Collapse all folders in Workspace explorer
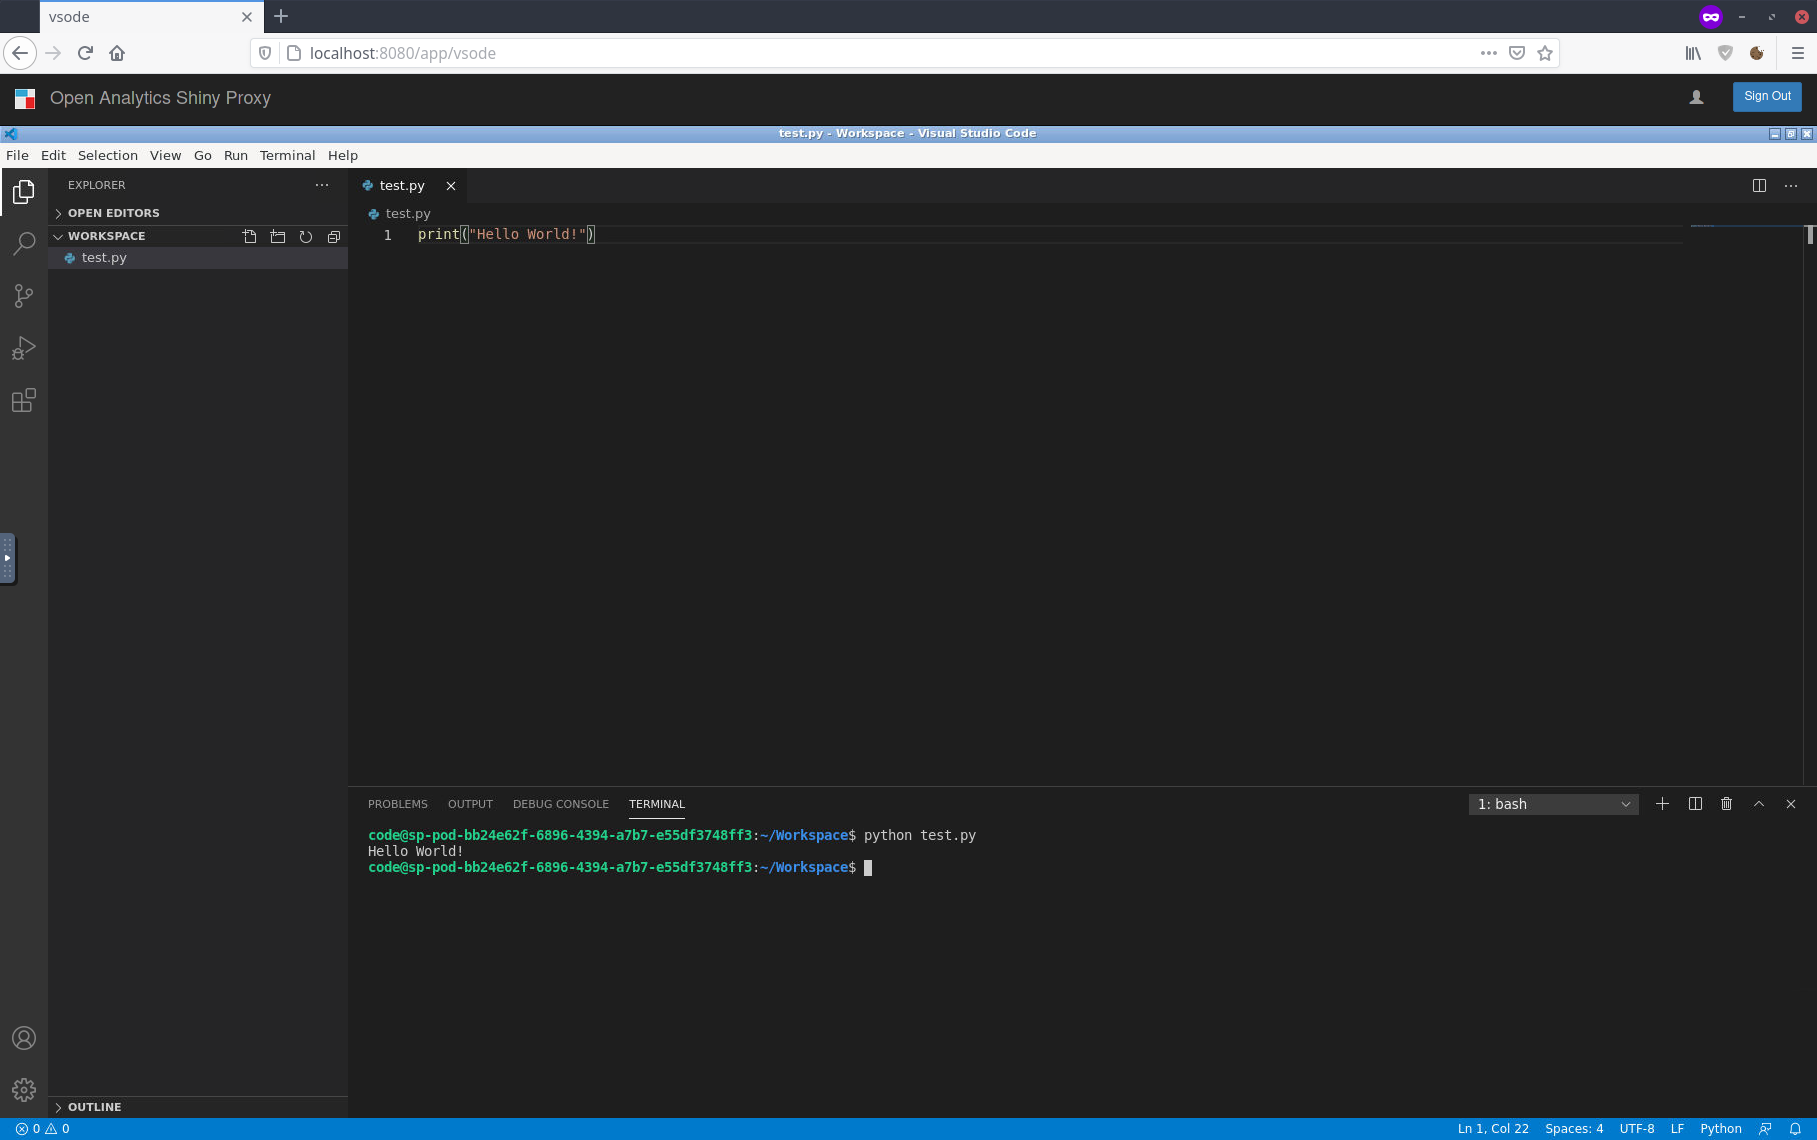This screenshot has height=1140, width=1817. tap(334, 237)
